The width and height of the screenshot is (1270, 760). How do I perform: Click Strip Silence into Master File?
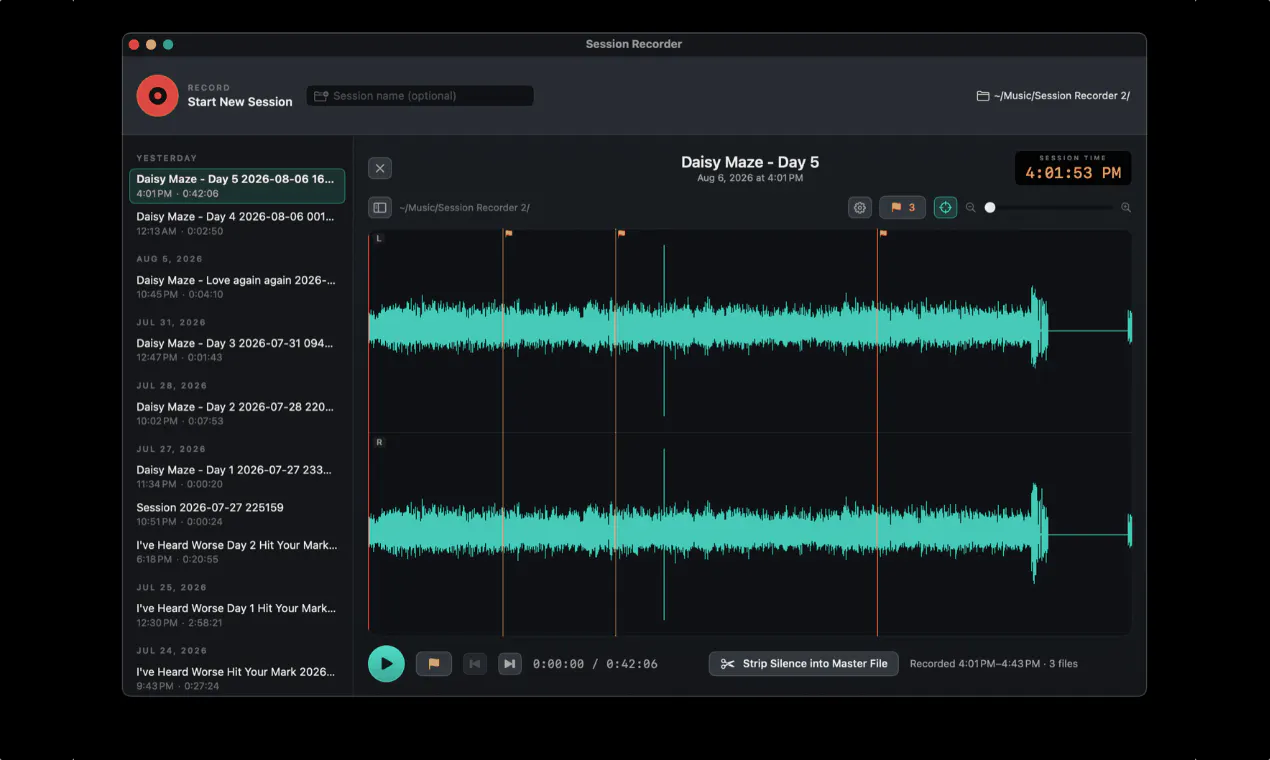pyautogui.click(x=804, y=664)
